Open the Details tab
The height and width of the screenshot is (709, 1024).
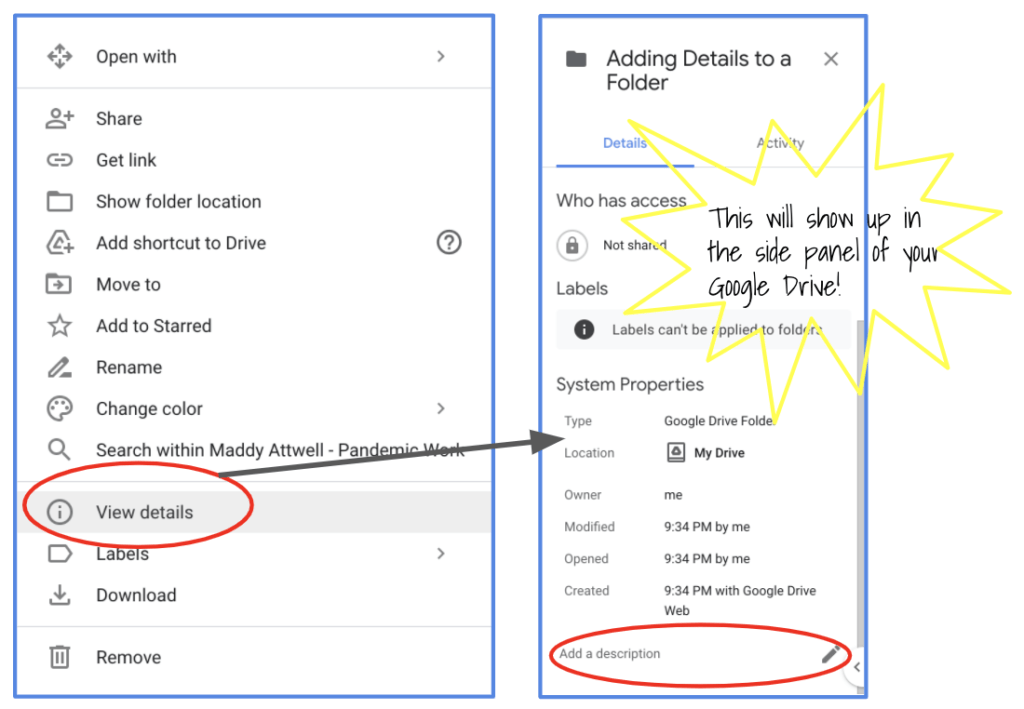pos(625,143)
